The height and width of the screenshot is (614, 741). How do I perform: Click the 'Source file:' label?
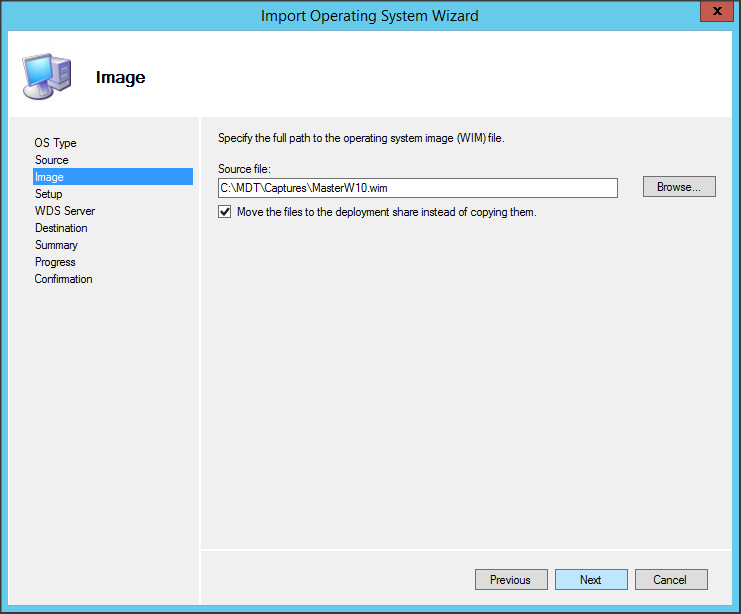pos(245,169)
